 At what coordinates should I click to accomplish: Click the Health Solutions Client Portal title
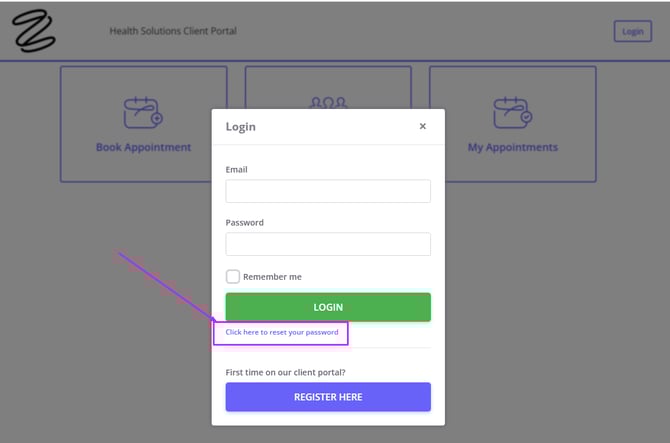pos(173,31)
